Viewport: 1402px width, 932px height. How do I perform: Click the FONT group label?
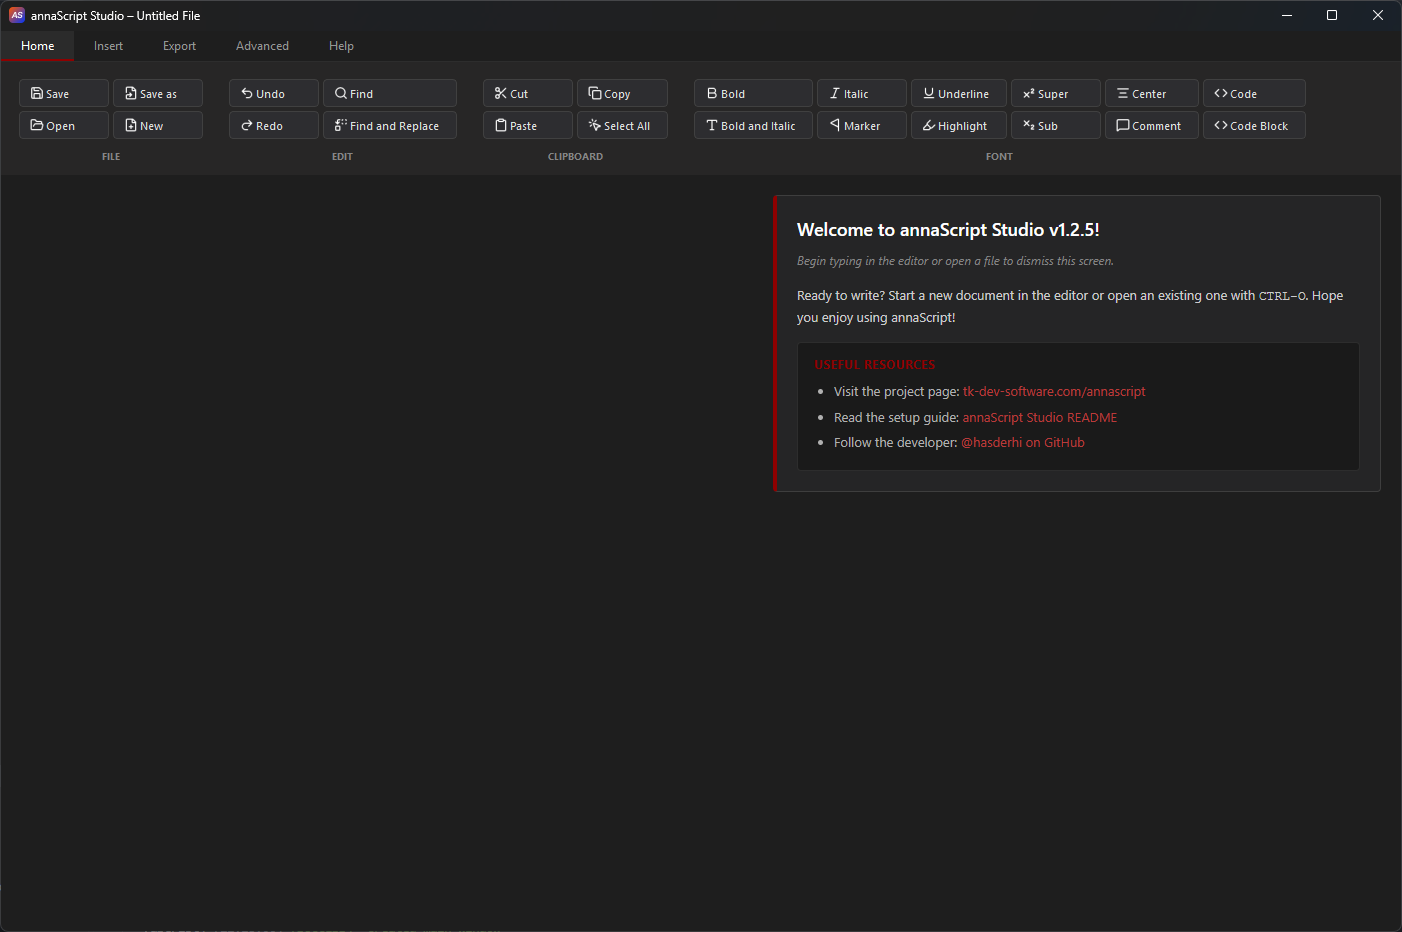(x=999, y=157)
